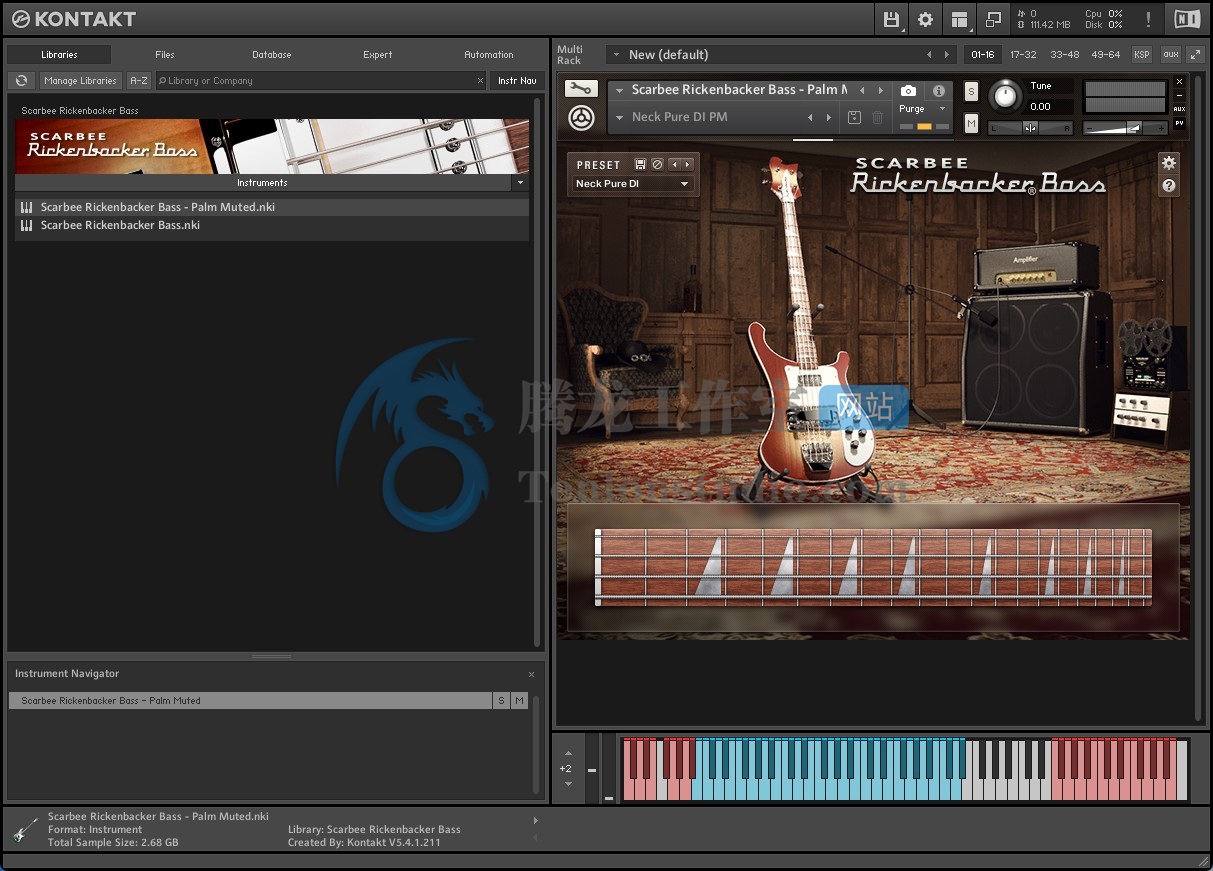Select next multi with right arrow beside New (default)

[x=947, y=55]
